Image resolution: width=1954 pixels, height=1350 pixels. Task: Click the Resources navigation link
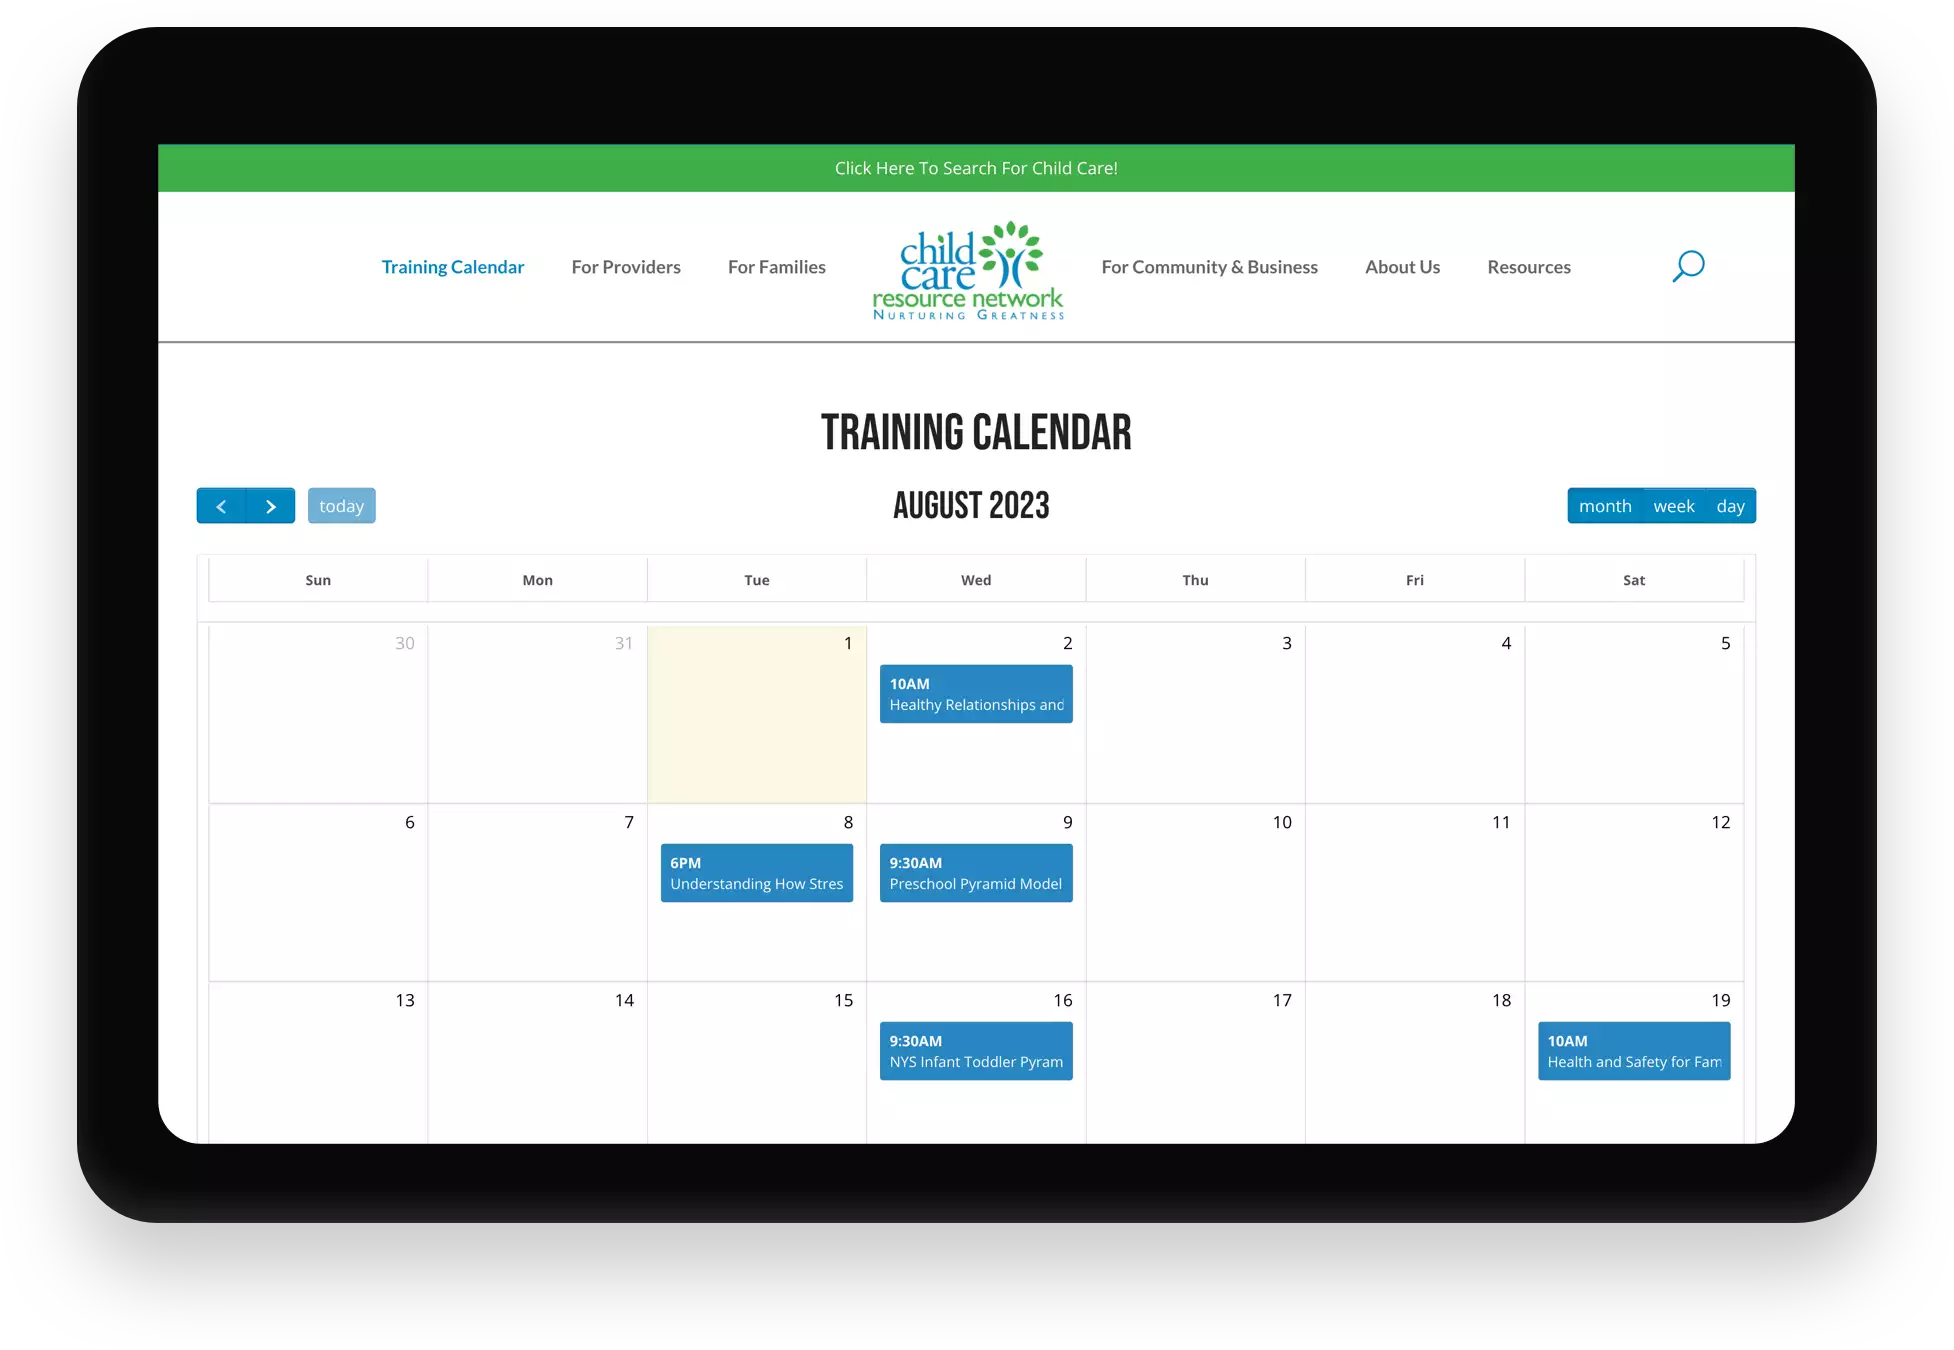(1529, 266)
